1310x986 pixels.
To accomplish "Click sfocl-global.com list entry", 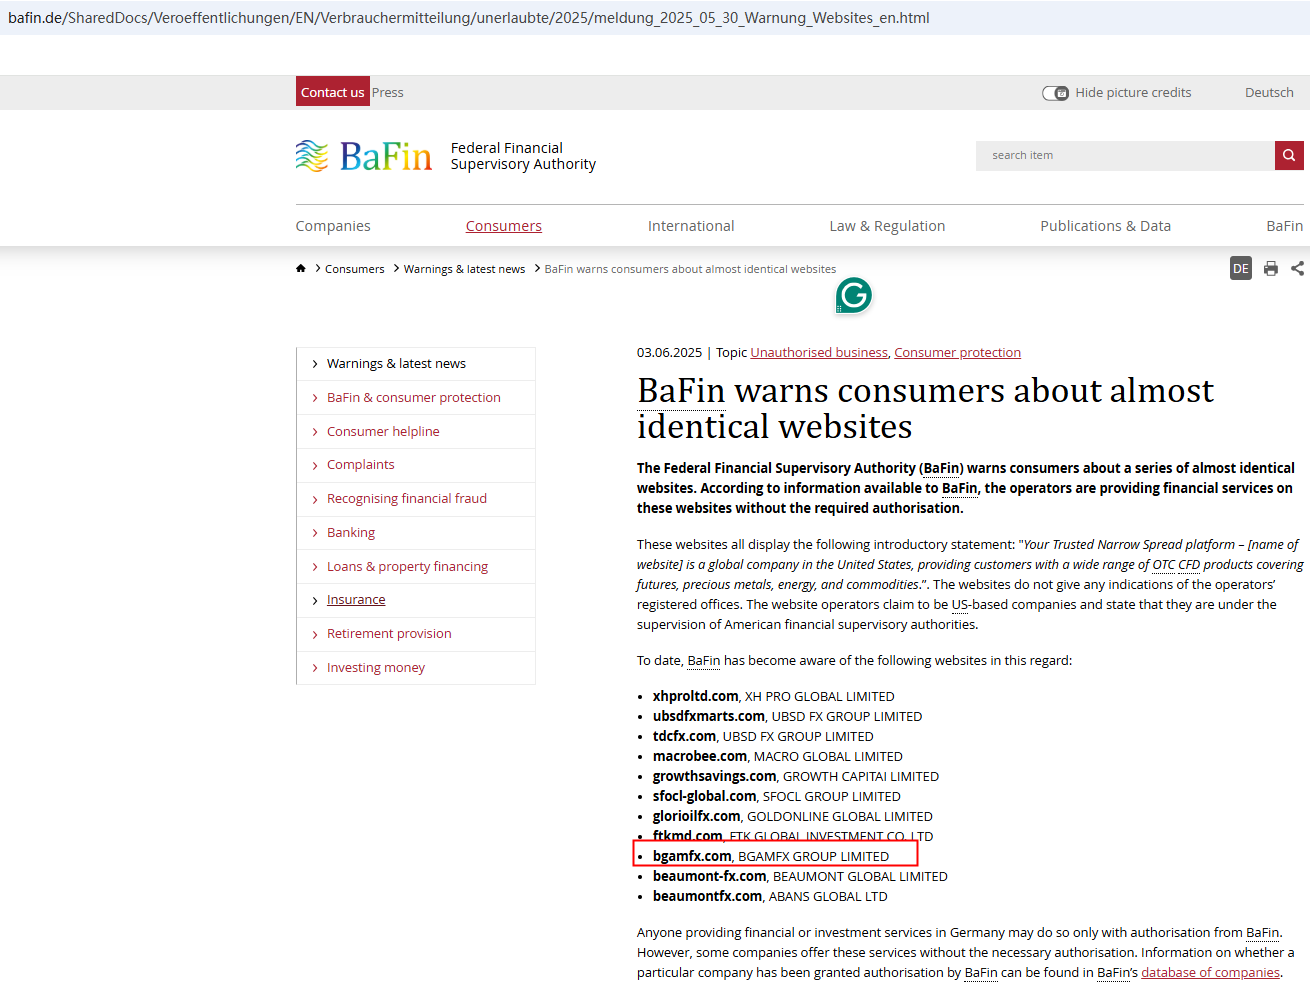I will [x=777, y=796].
